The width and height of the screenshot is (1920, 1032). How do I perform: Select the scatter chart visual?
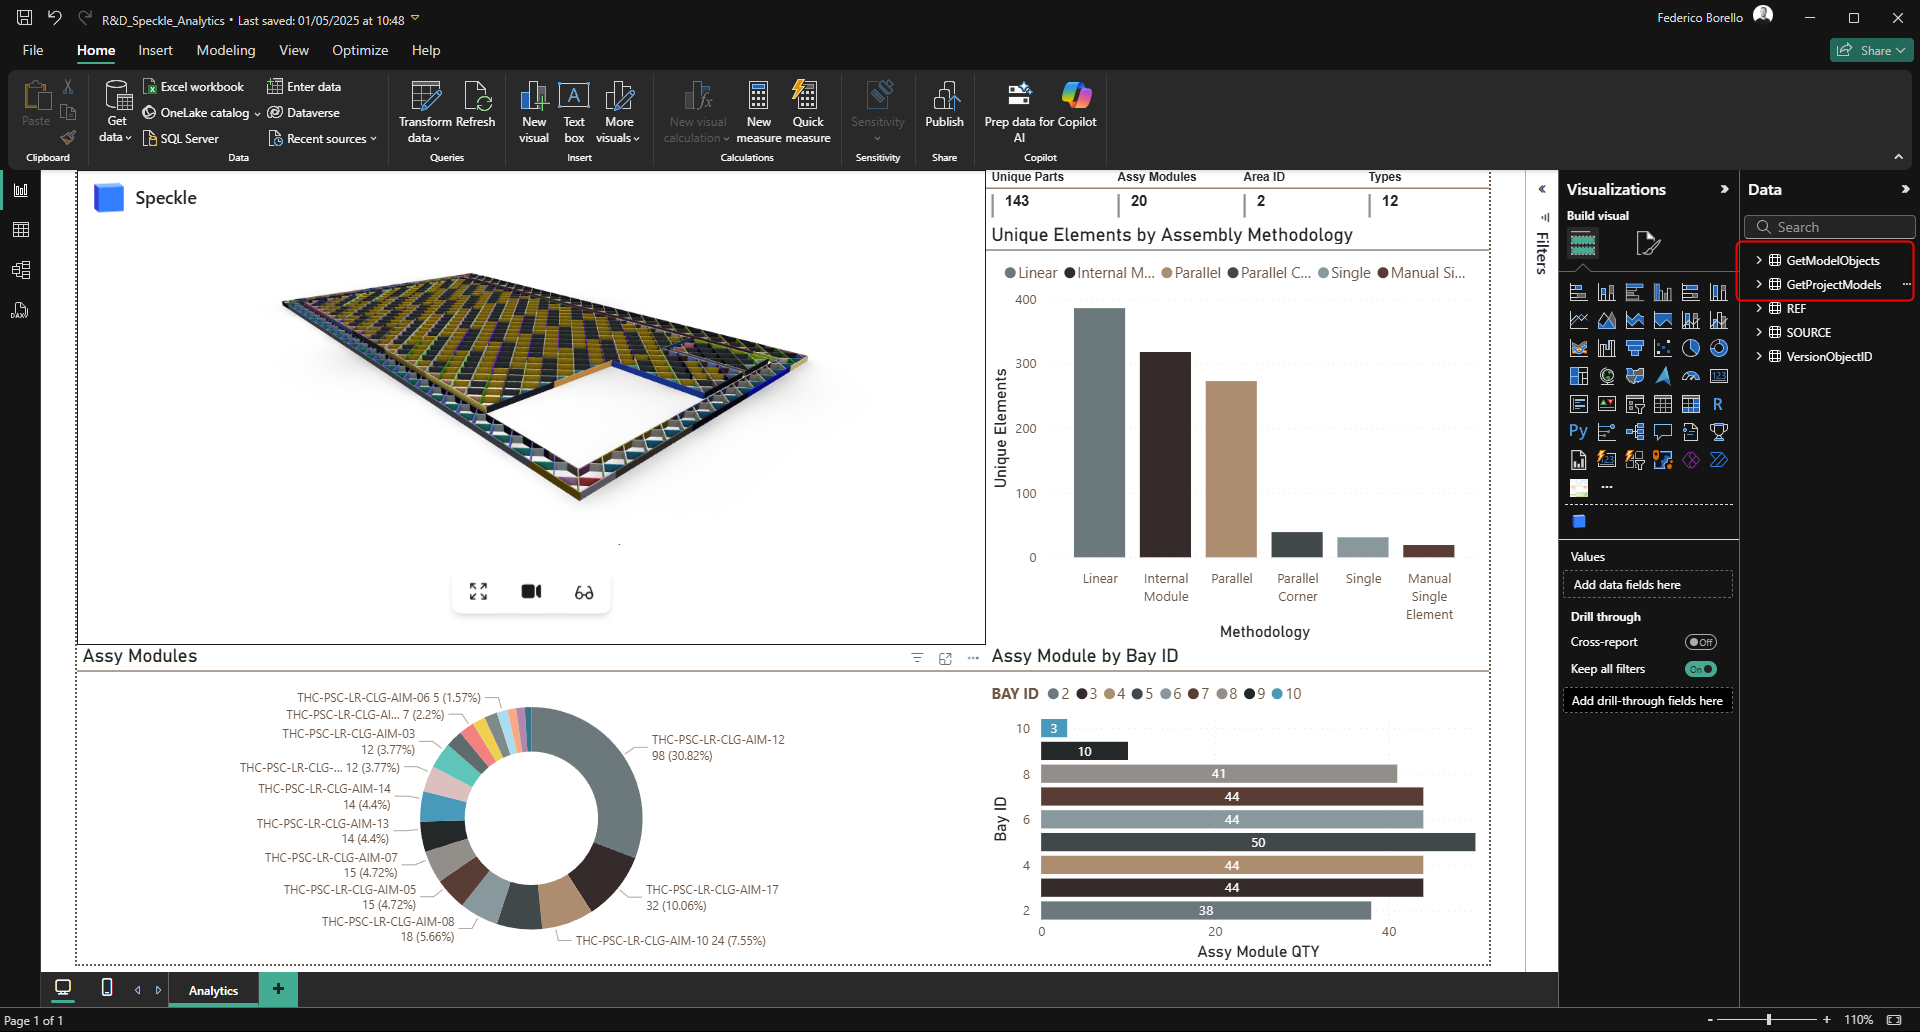[x=1663, y=348]
